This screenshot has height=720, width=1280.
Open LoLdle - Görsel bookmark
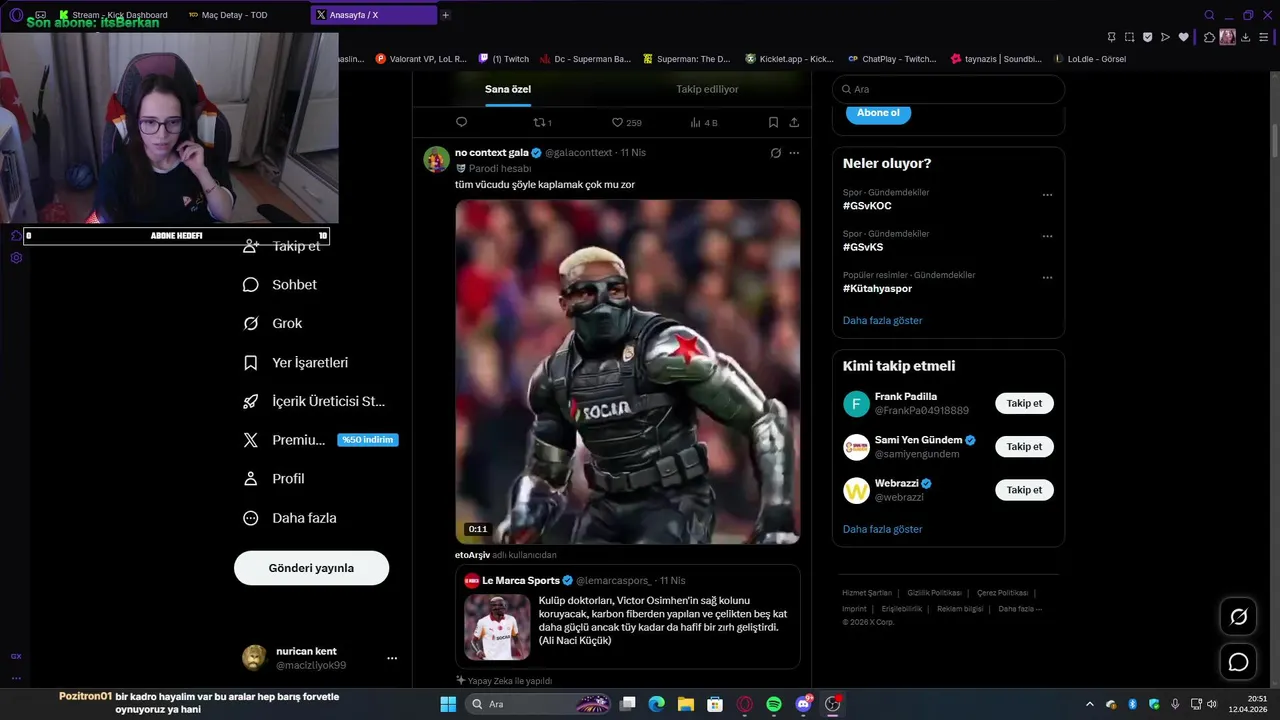1090,59
